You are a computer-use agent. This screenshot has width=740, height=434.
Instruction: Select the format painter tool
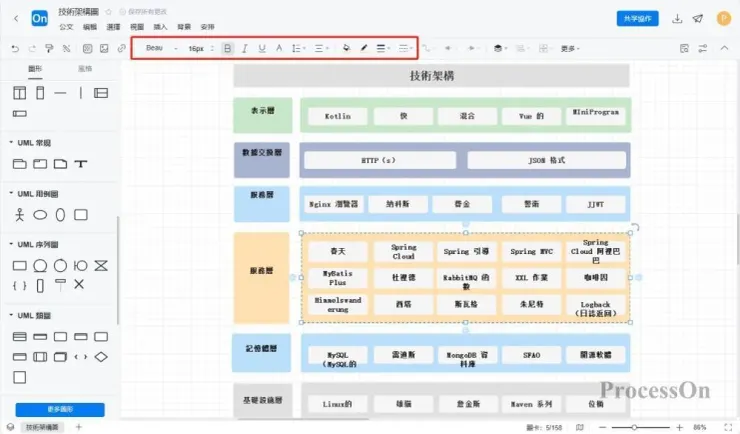[49, 48]
